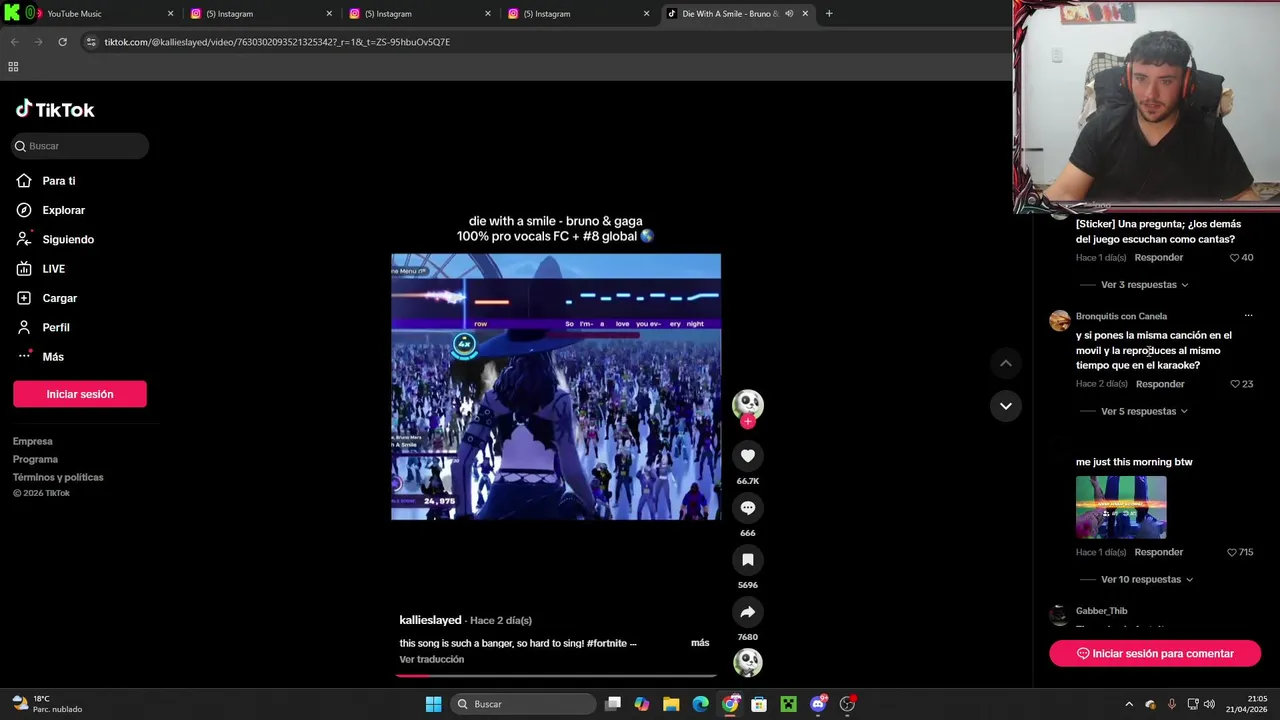Image resolution: width=1280 pixels, height=720 pixels.
Task: Toggle microphone icon in system tray
Action: tap(1171, 704)
